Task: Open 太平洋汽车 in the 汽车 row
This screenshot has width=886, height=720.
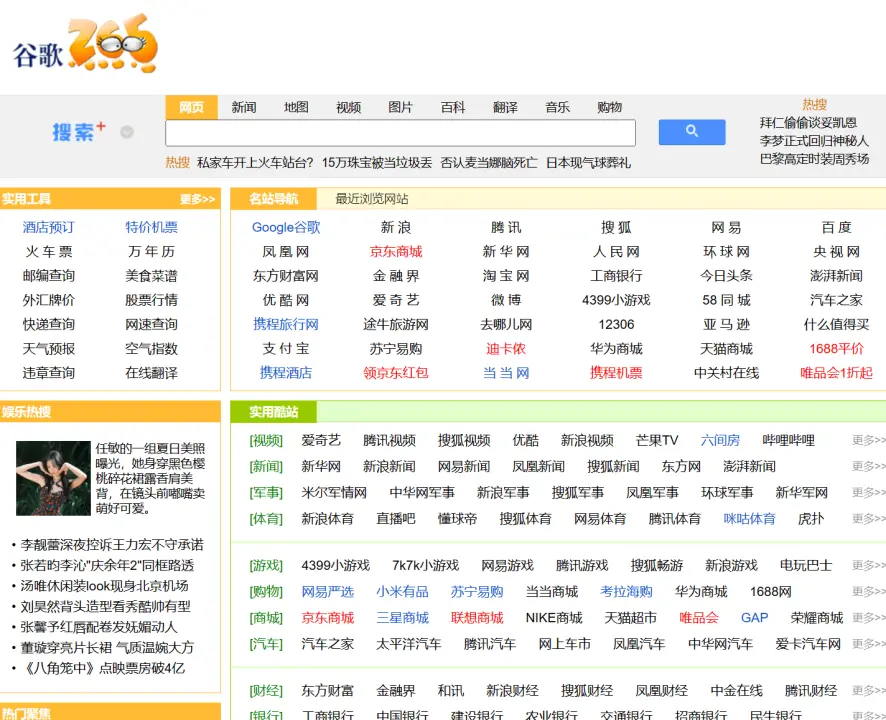Action: pos(409,644)
